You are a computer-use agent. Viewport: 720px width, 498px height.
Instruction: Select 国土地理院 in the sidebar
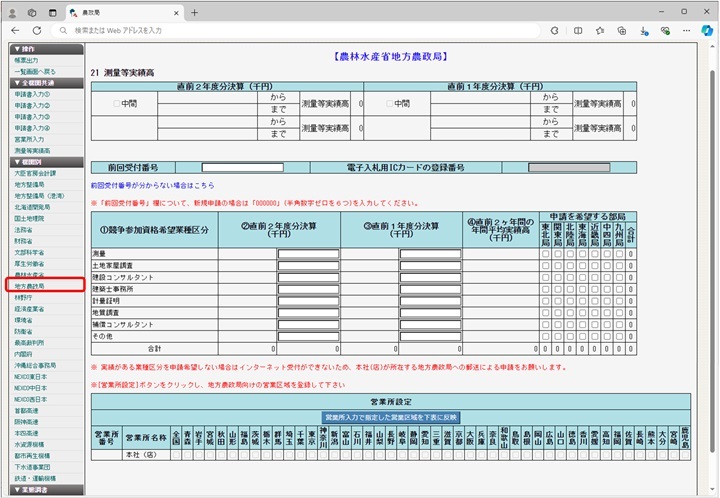(29, 218)
